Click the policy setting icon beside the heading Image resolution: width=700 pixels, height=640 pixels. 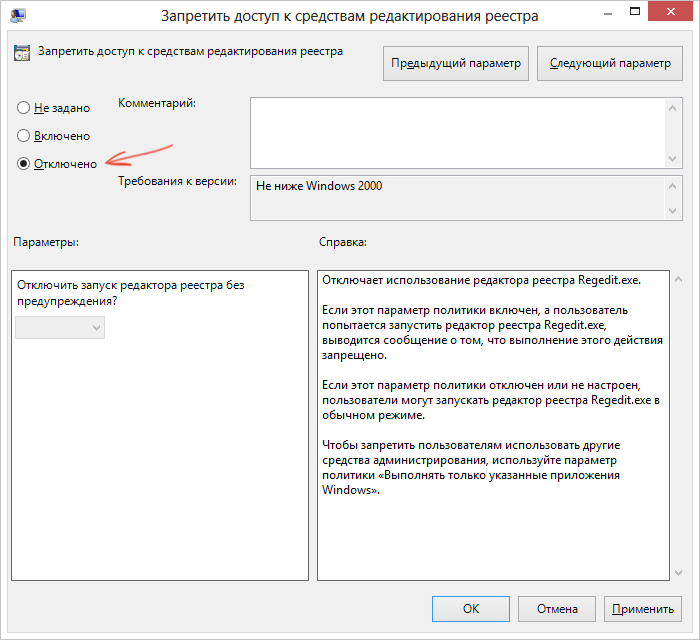click(x=22, y=53)
